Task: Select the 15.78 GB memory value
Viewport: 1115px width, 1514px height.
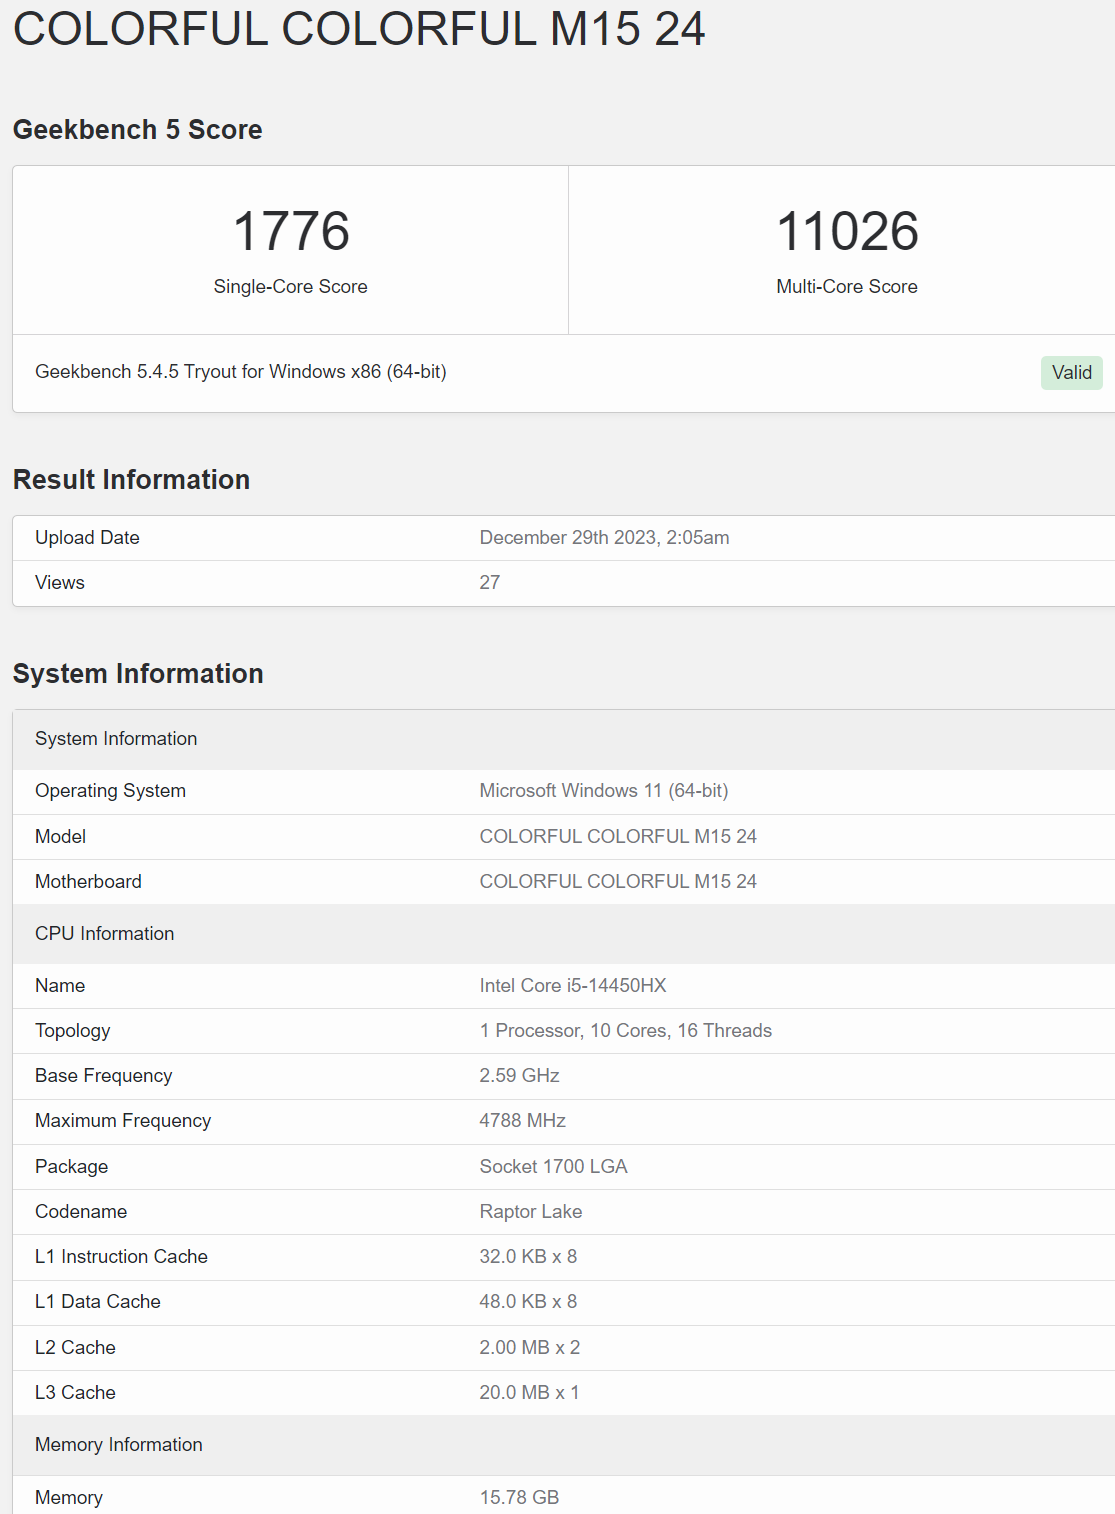Action: 520,1498
